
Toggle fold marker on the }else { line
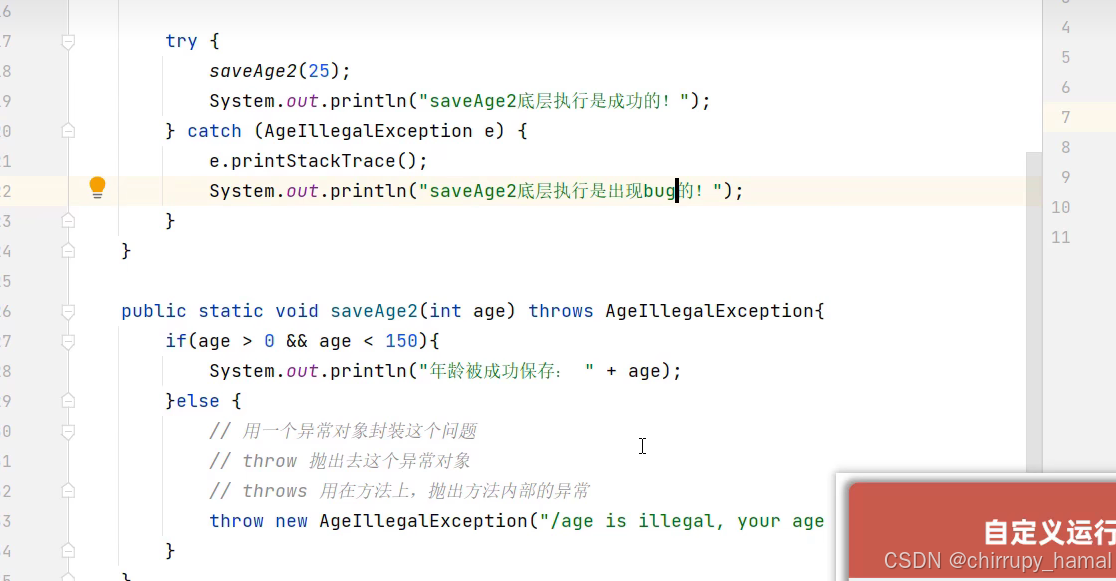click(x=68, y=401)
